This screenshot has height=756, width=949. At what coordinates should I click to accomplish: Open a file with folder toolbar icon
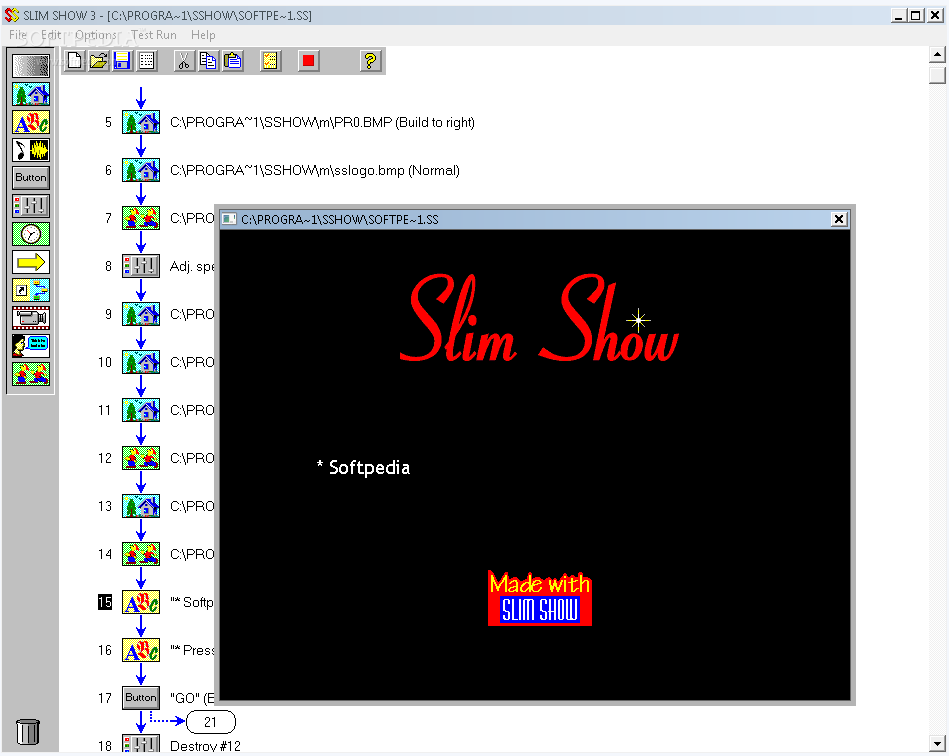(x=99, y=61)
